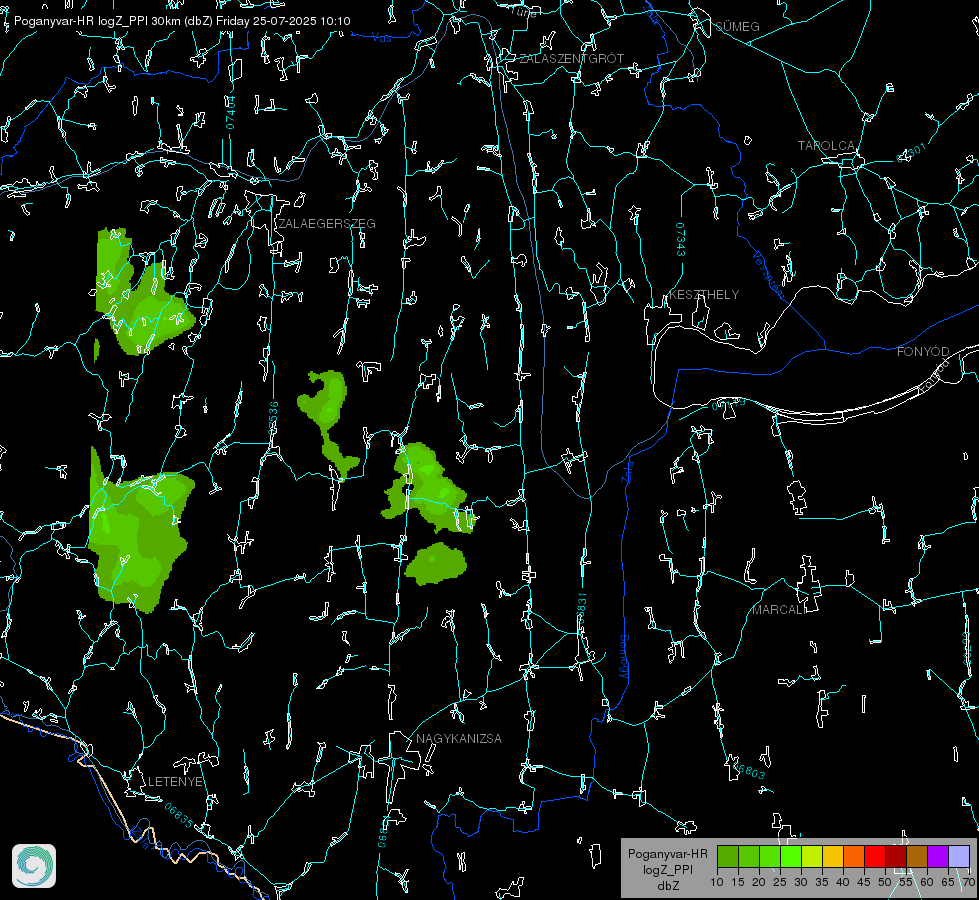The width and height of the screenshot is (979, 900).
Task: Click the SÜMEG town label
Action: (x=737, y=26)
